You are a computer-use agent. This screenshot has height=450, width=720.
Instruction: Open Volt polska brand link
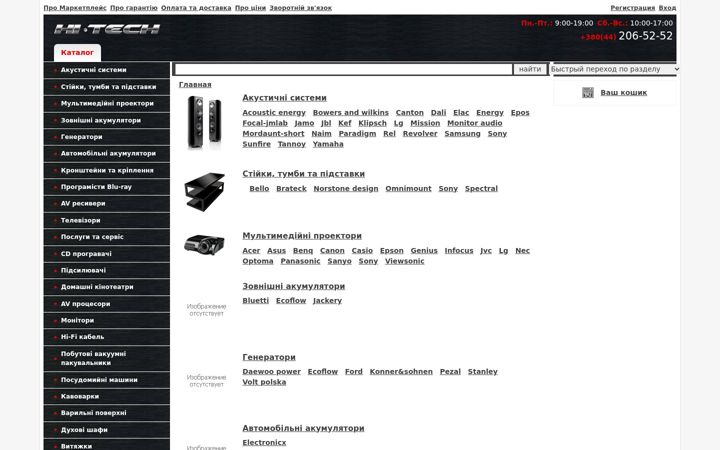(264, 382)
